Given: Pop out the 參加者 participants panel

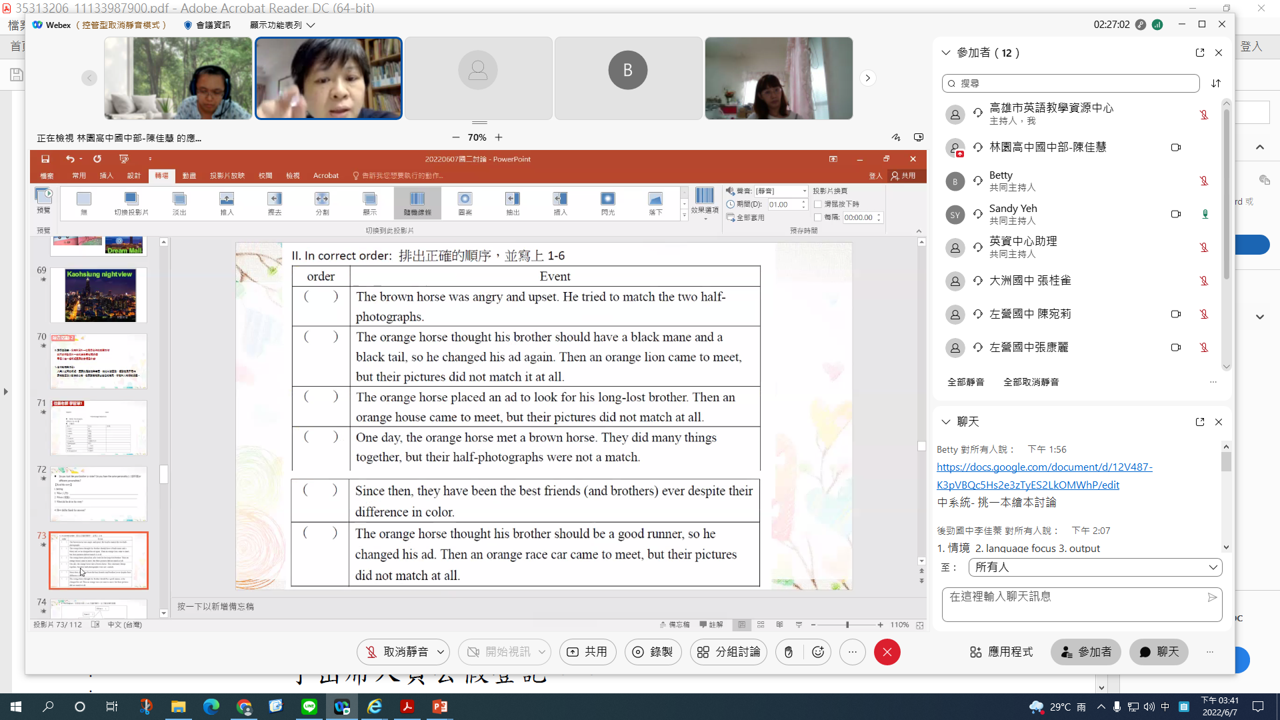Looking at the screenshot, I should (1200, 53).
